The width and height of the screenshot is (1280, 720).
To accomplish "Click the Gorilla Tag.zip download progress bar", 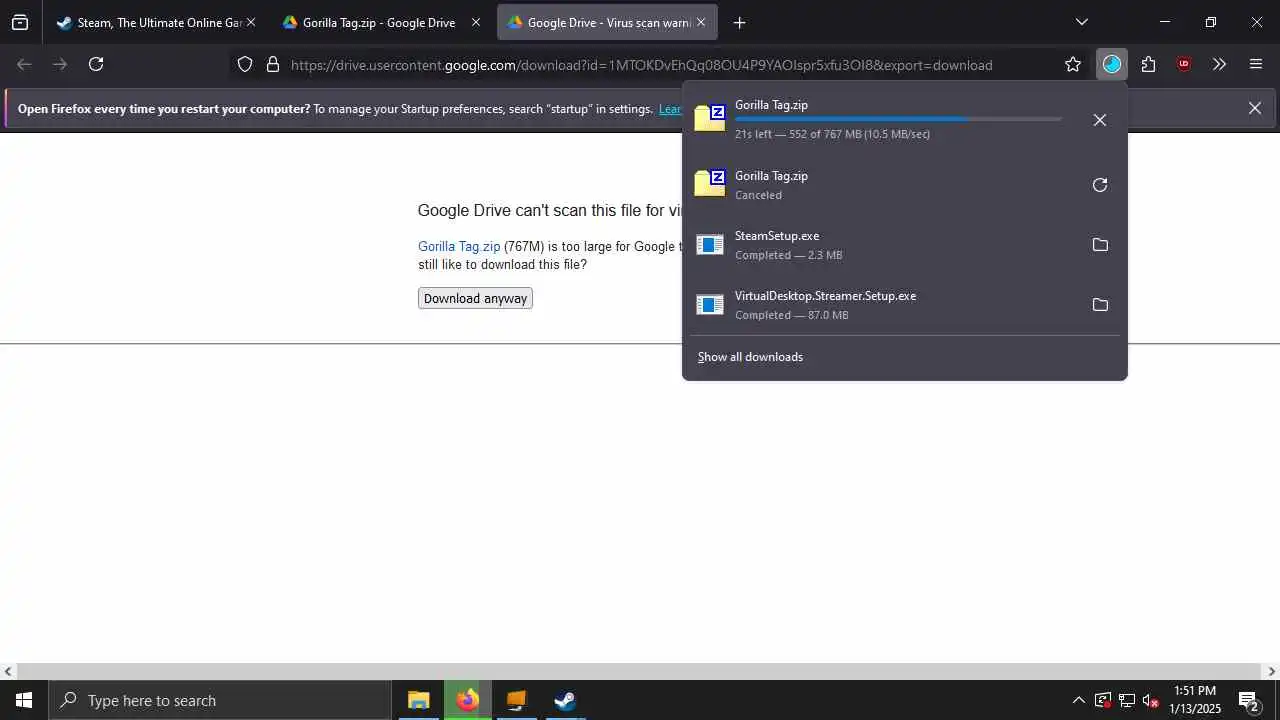I will 898,119.
